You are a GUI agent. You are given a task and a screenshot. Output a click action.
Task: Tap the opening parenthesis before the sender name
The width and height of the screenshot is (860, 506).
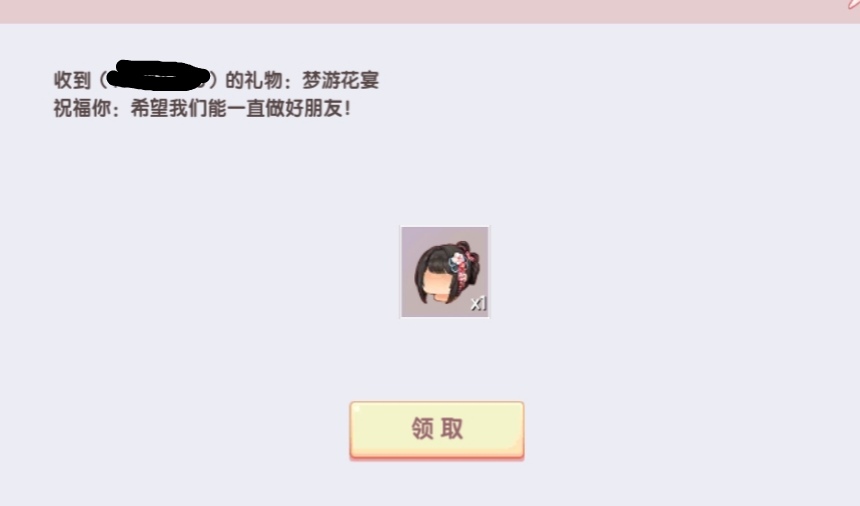point(103,81)
